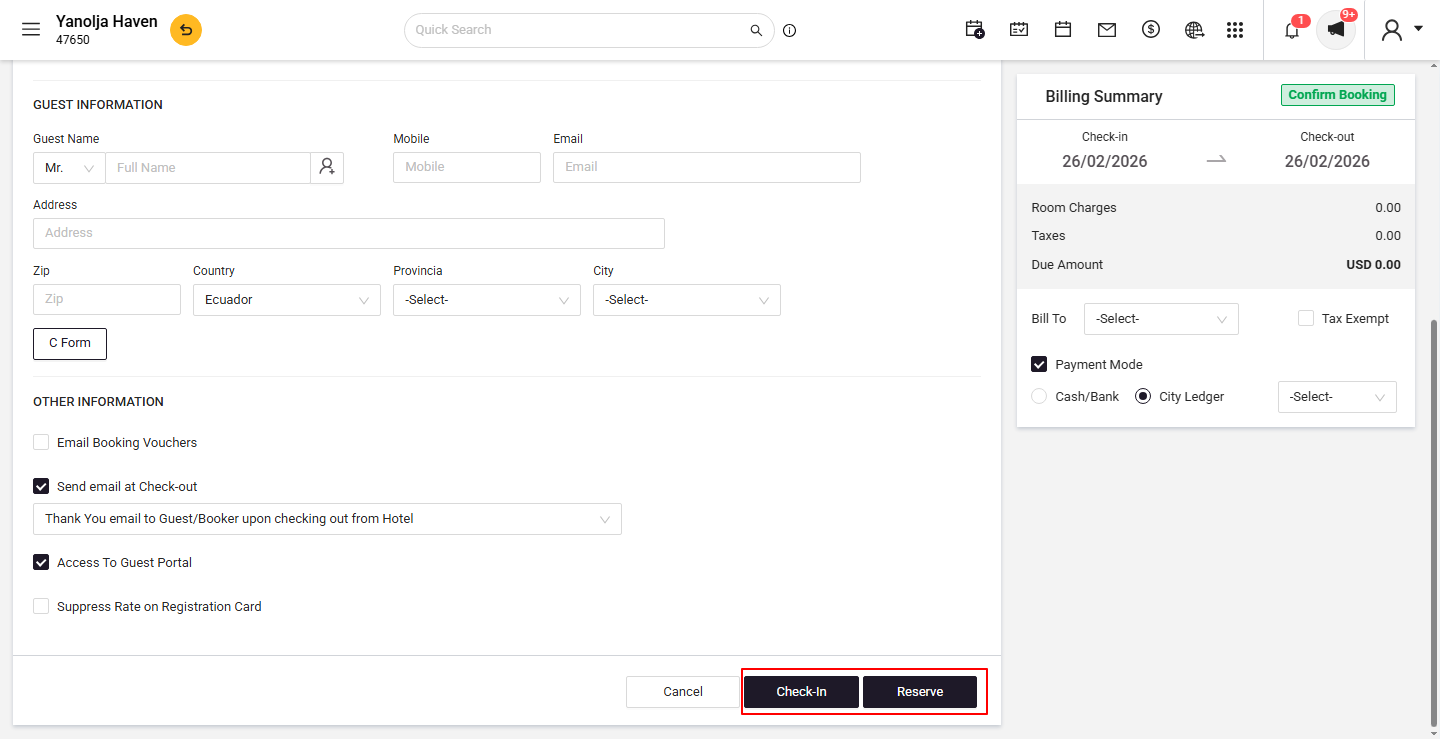Open the user profile menu
This screenshot has width=1440, height=739.
[1401, 30]
